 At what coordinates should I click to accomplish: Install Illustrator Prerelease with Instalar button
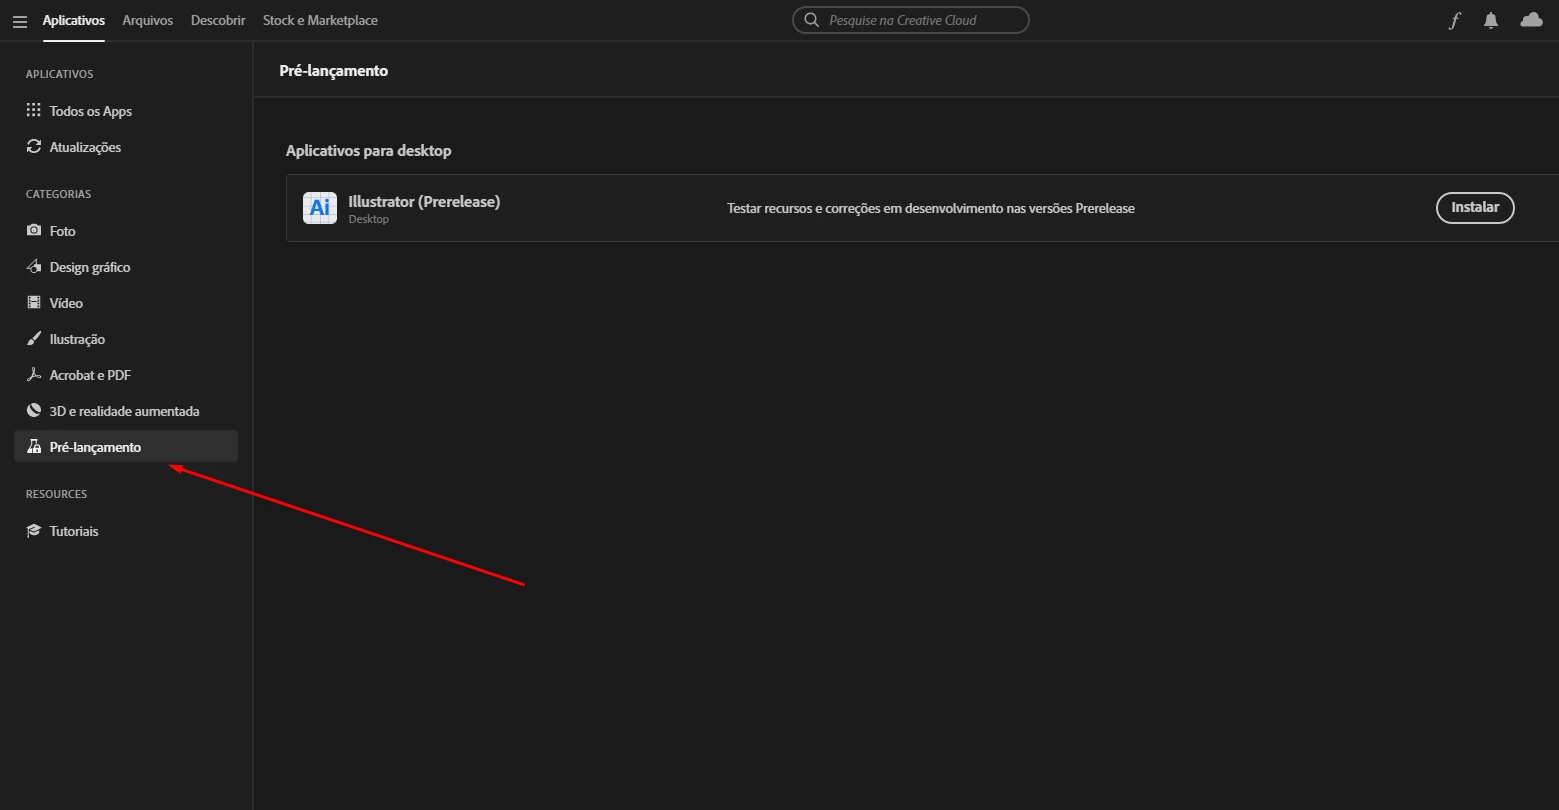coord(1475,208)
